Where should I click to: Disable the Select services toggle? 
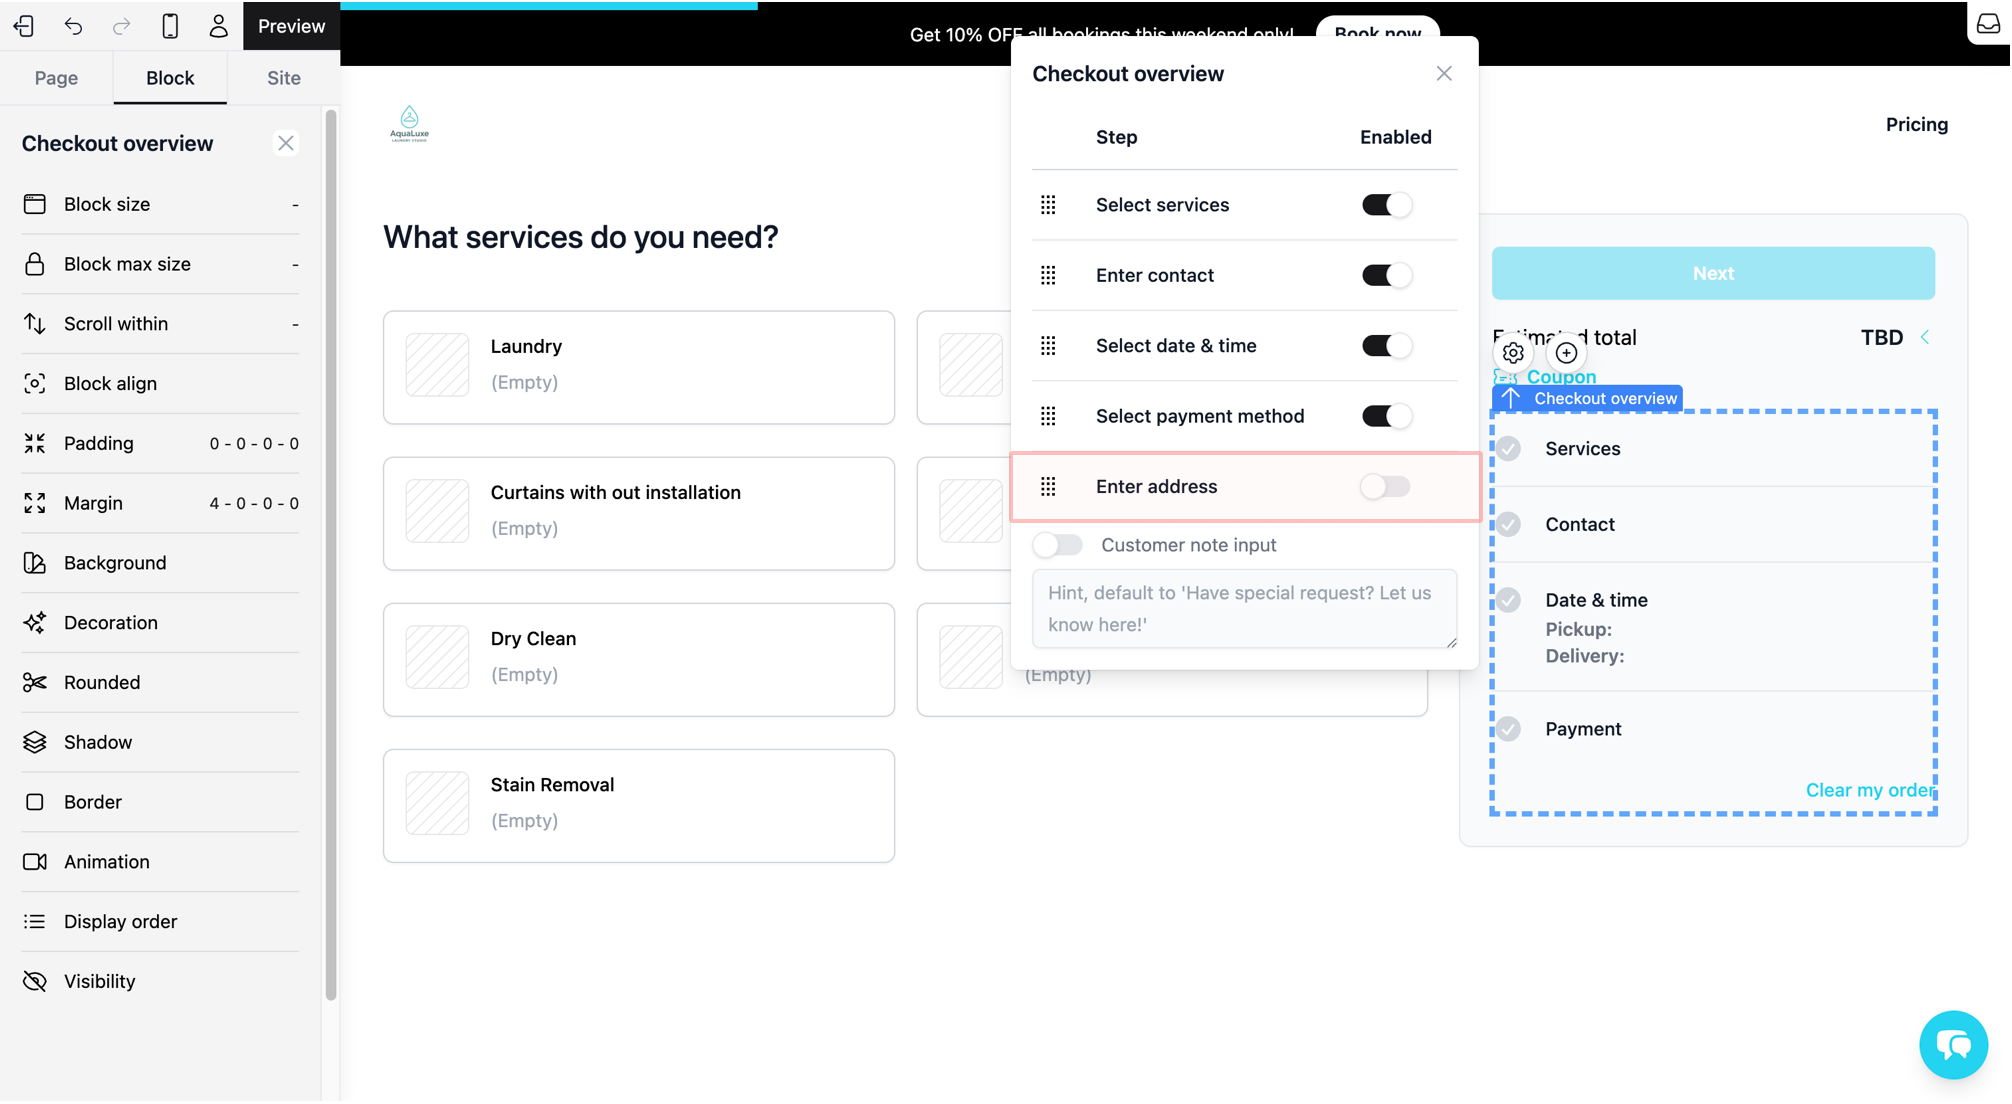1385,205
